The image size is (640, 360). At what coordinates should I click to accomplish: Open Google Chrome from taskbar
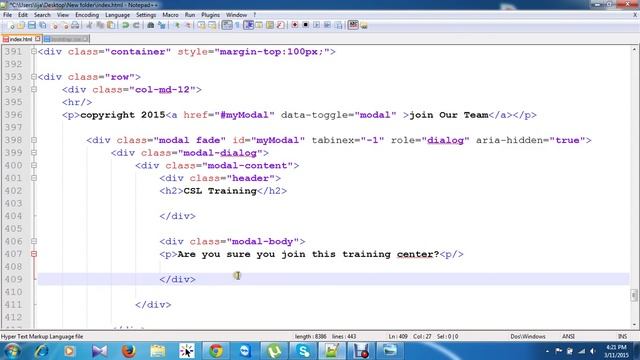coord(216,351)
